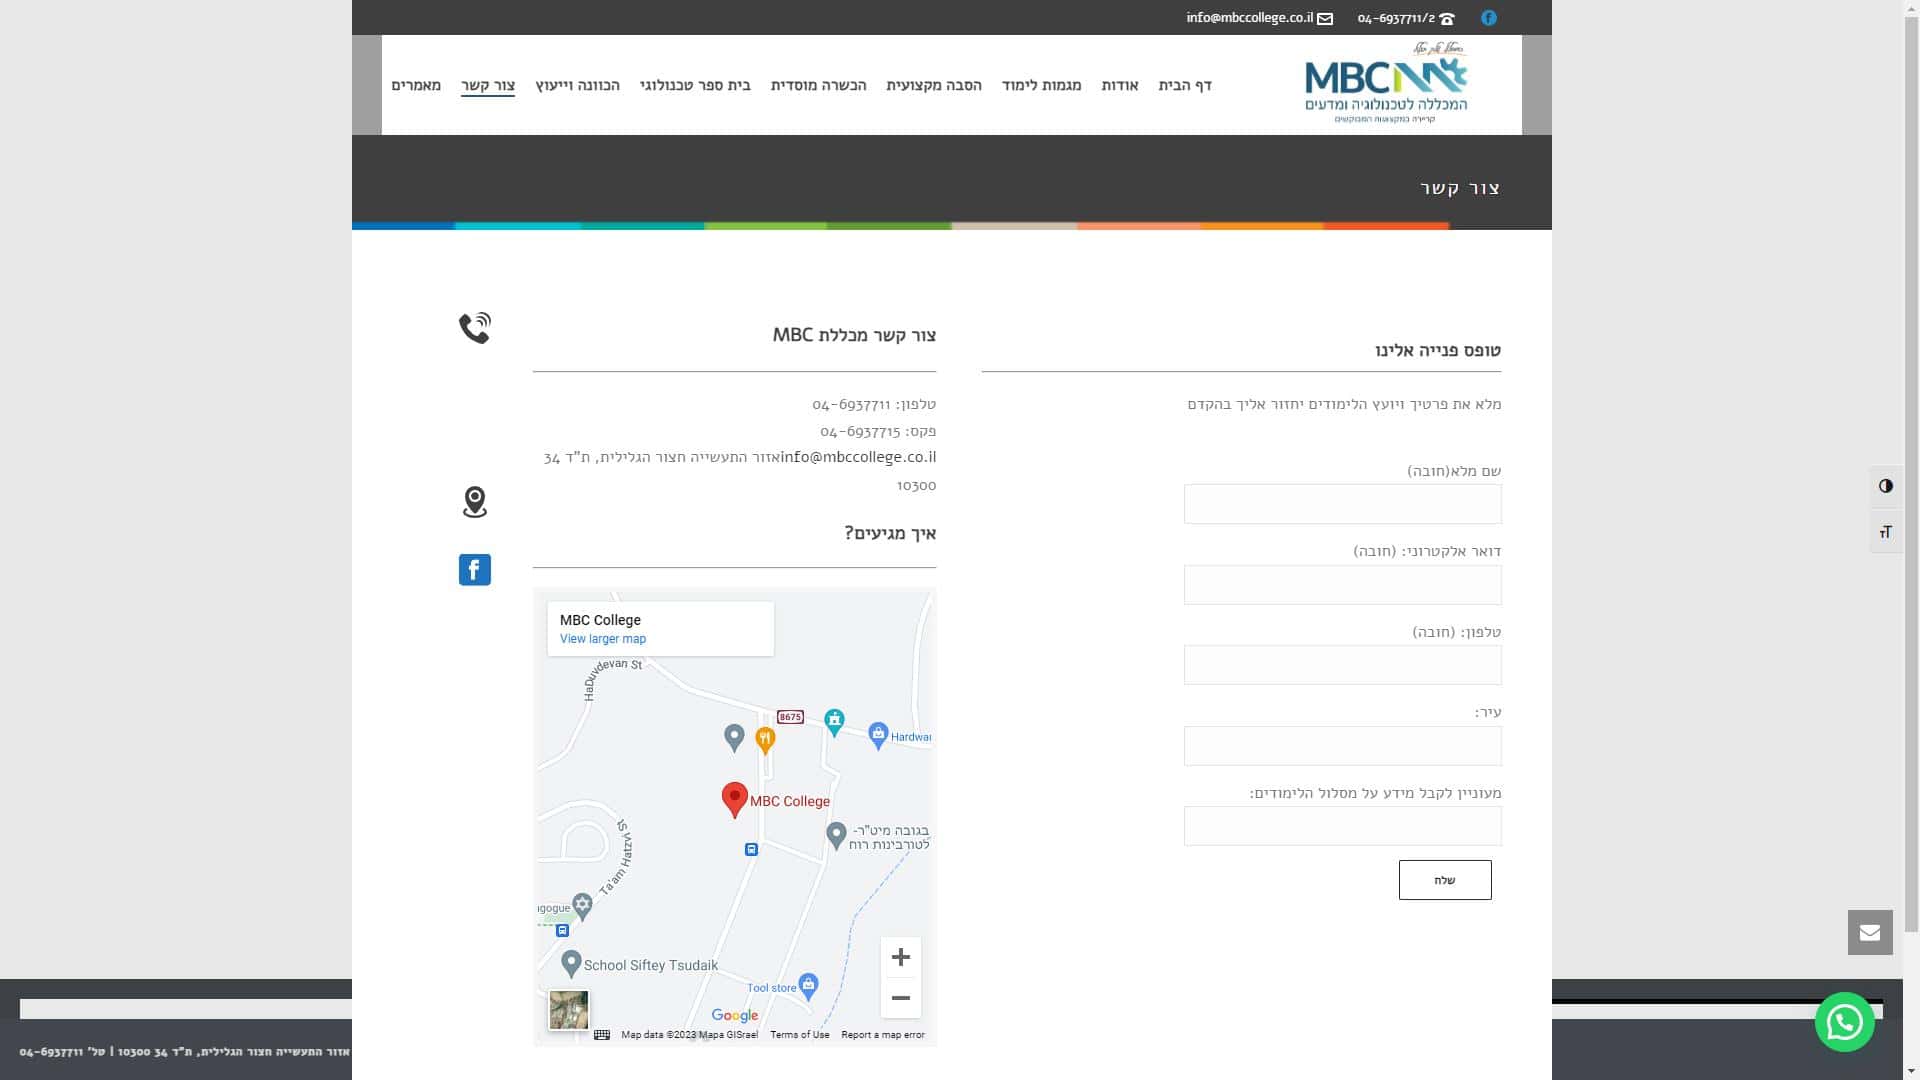Image resolution: width=1920 pixels, height=1080 pixels.
Task: Click the ringing phone icon beside contact details
Action: click(x=475, y=328)
